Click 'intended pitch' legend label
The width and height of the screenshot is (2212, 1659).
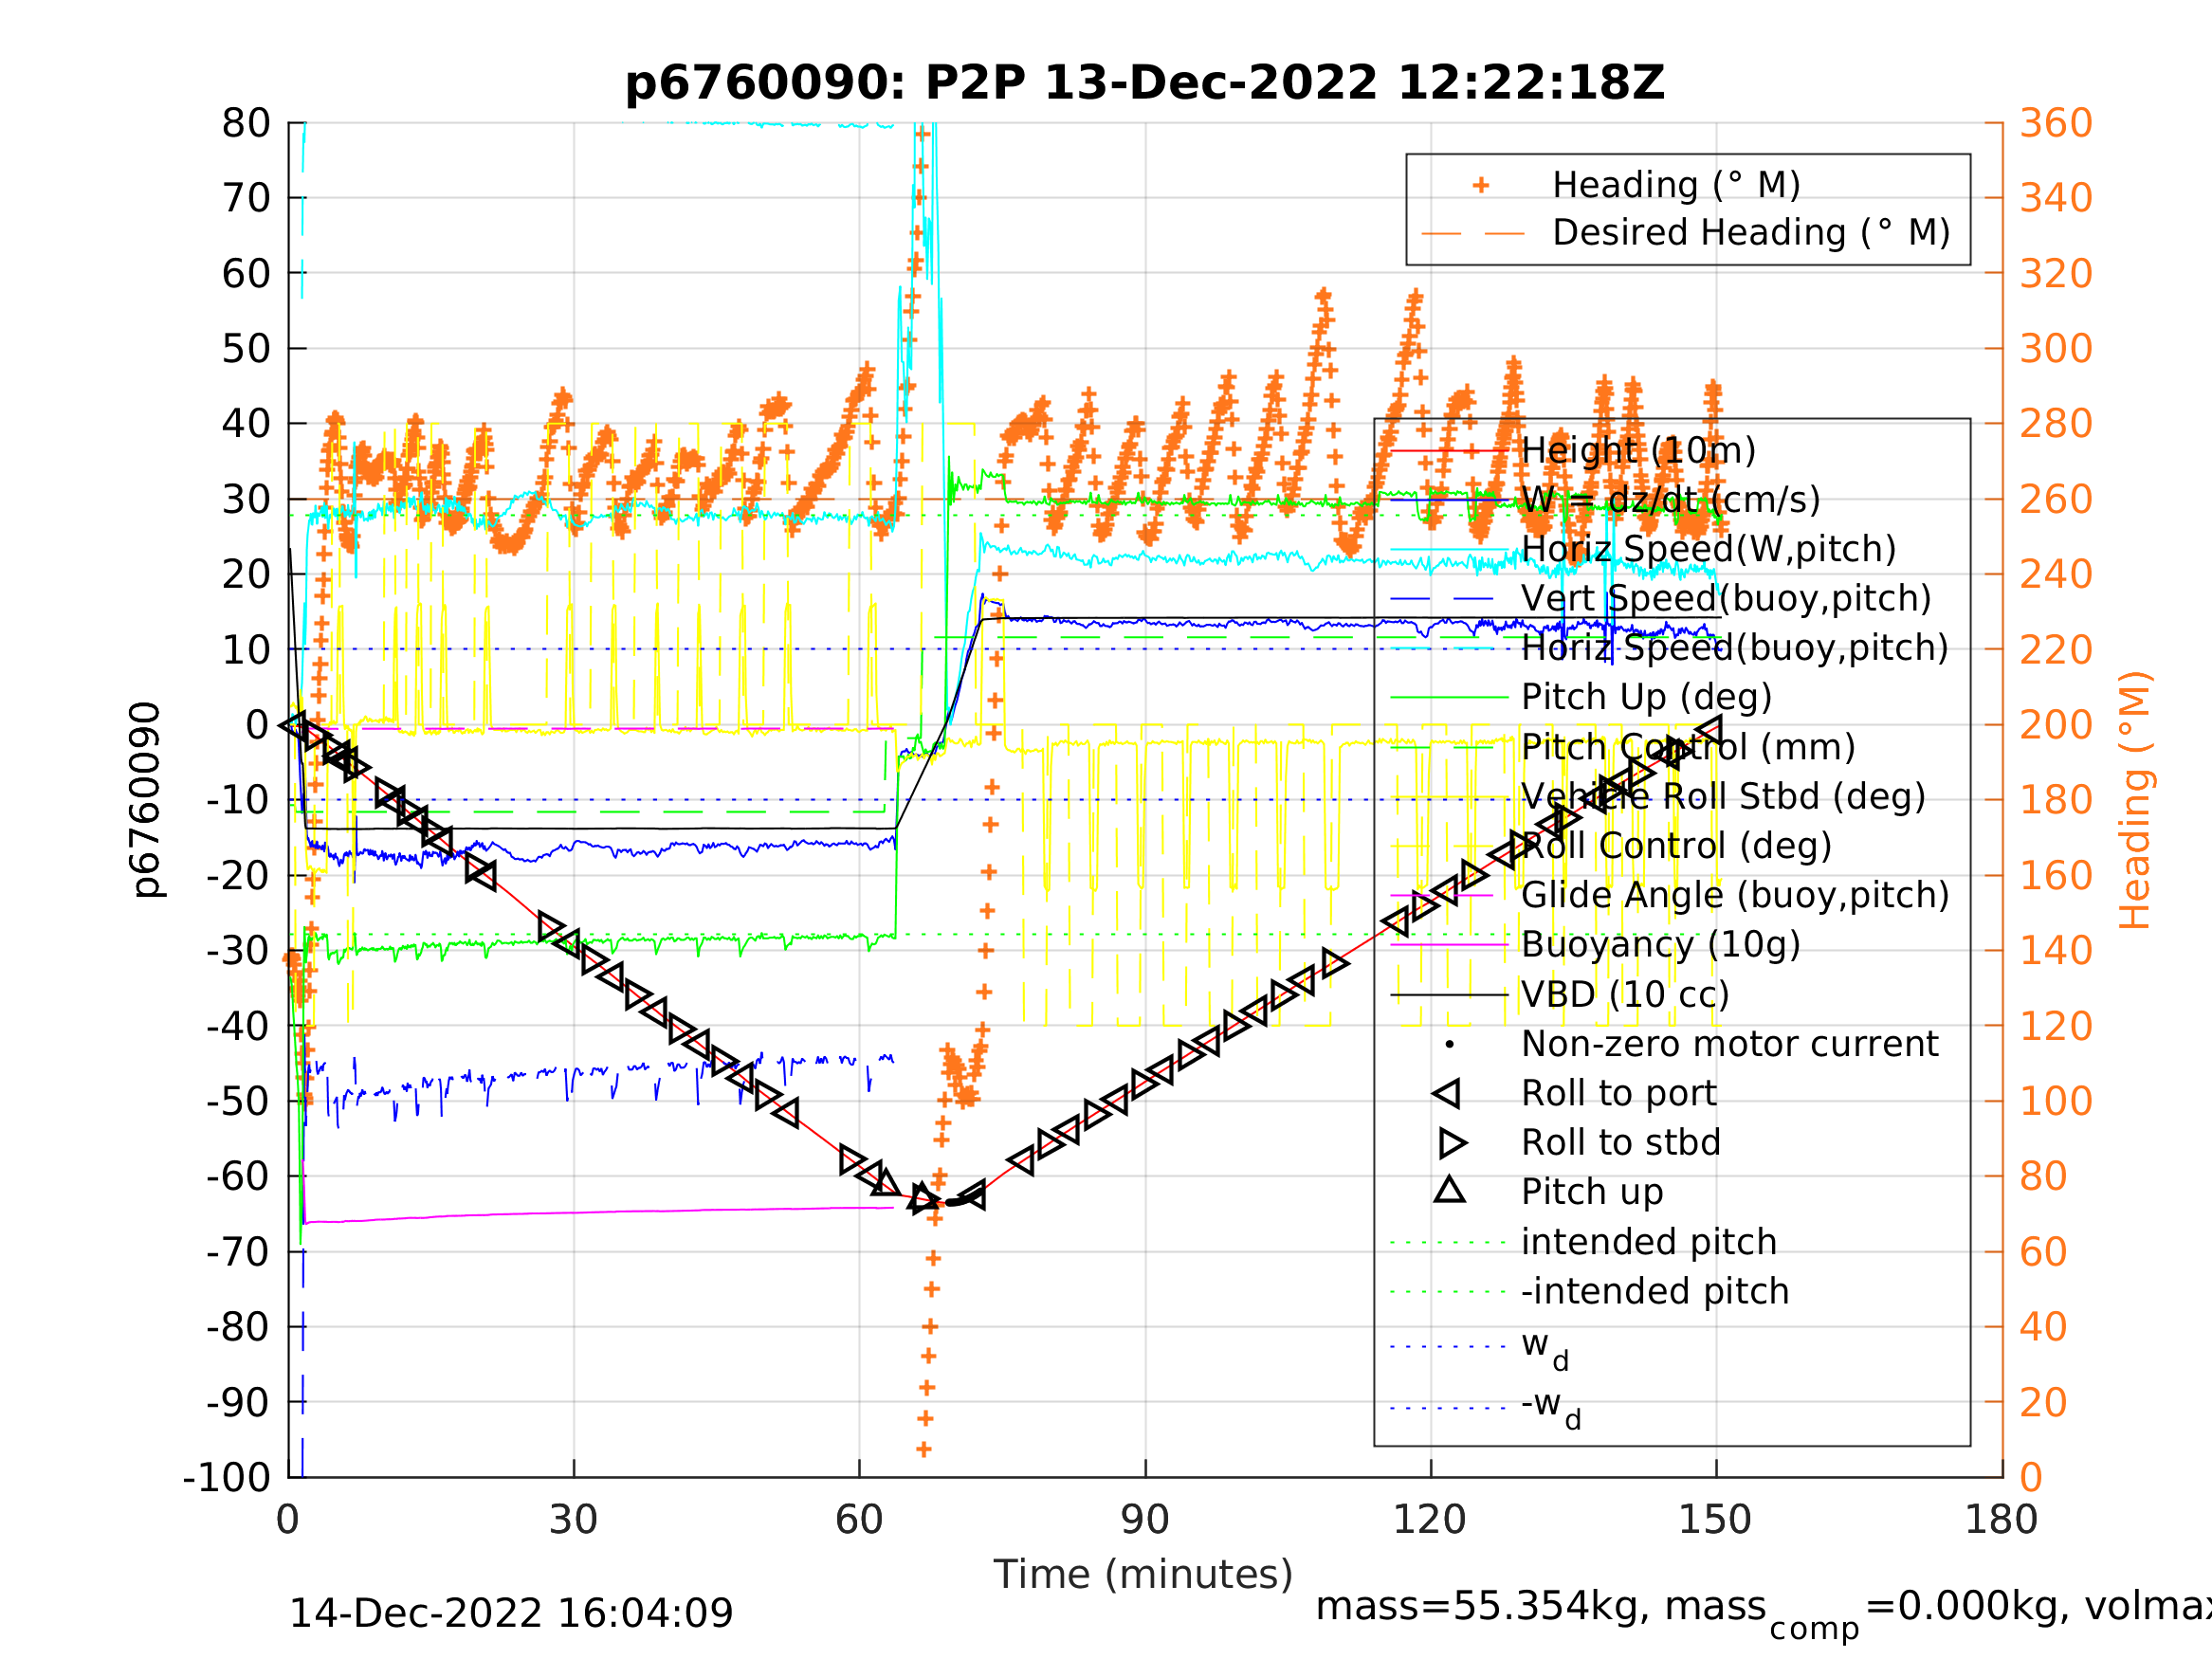point(1649,1242)
